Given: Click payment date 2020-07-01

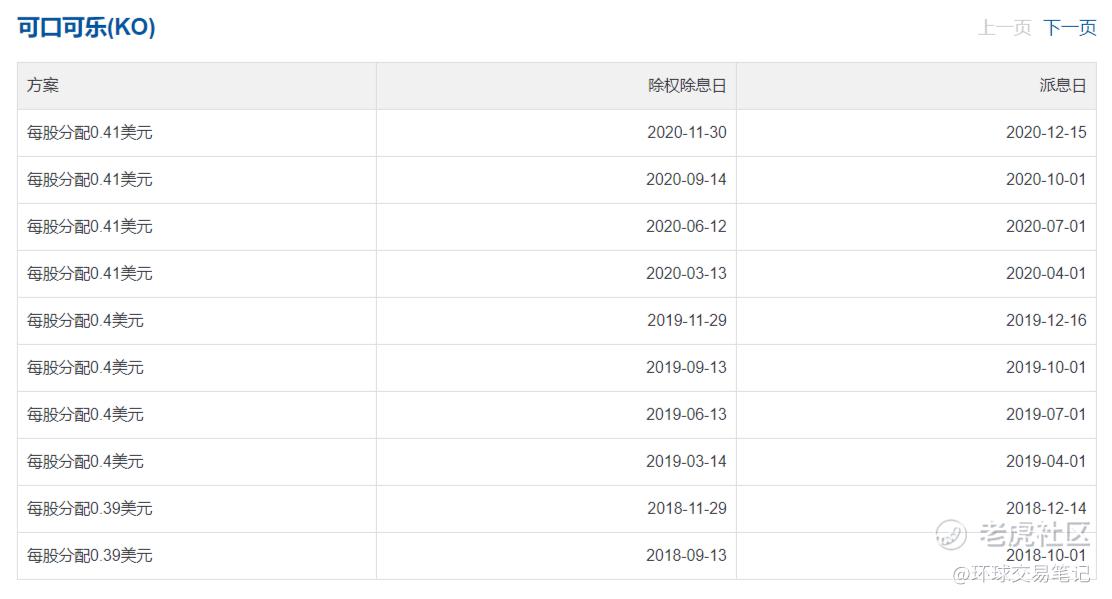Looking at the screenshot, I should (x=1045, y=227).
